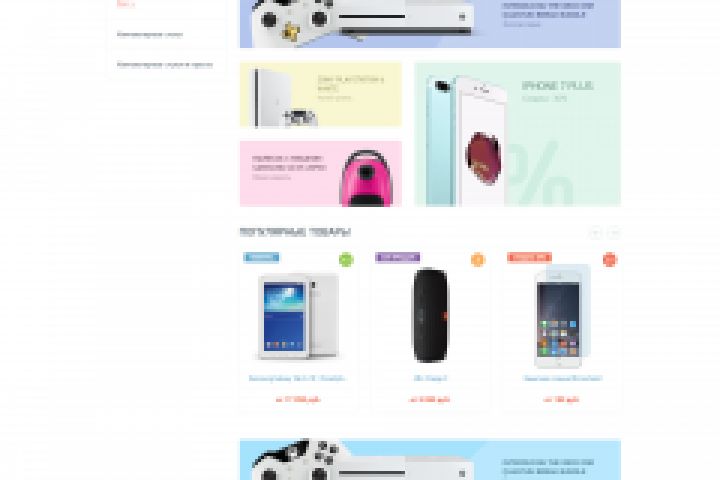Open the bottom blue Xbox console banner
Image resolution: width=720 pixels, height=480 pixels.
click(430, 459)
